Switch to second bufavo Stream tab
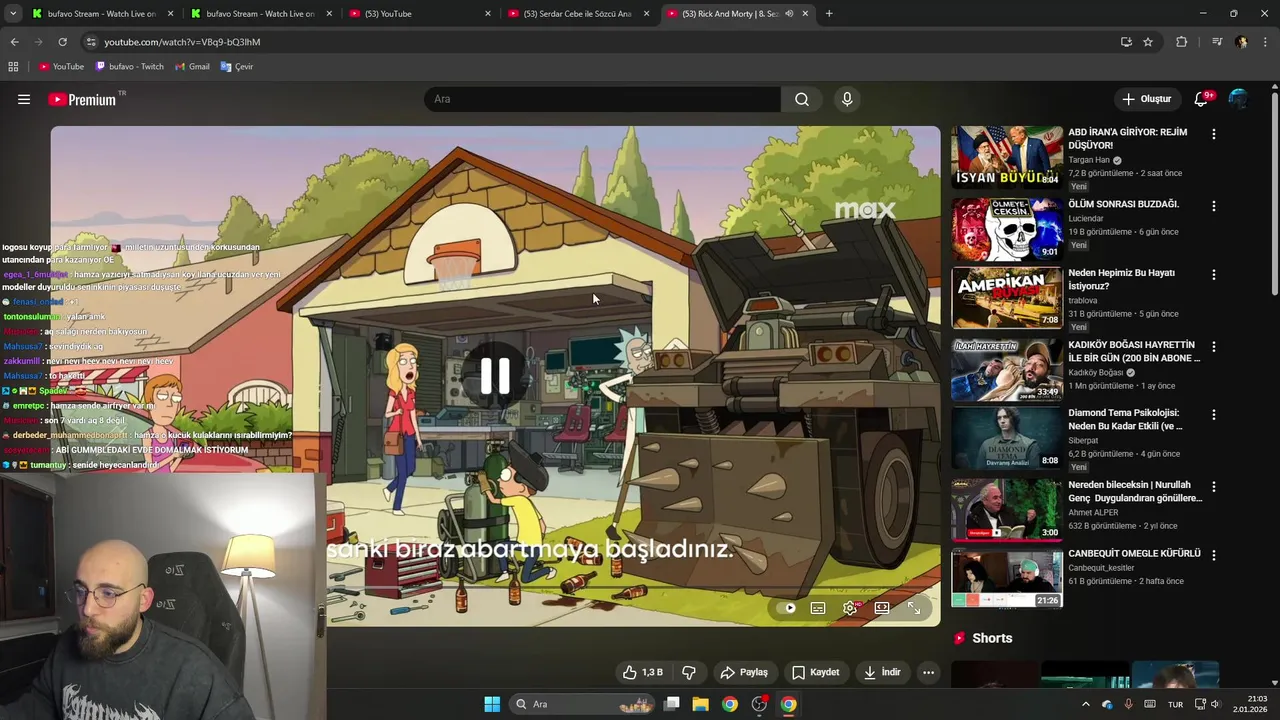This screenshot has height=720, width=1280. point(260,14)
